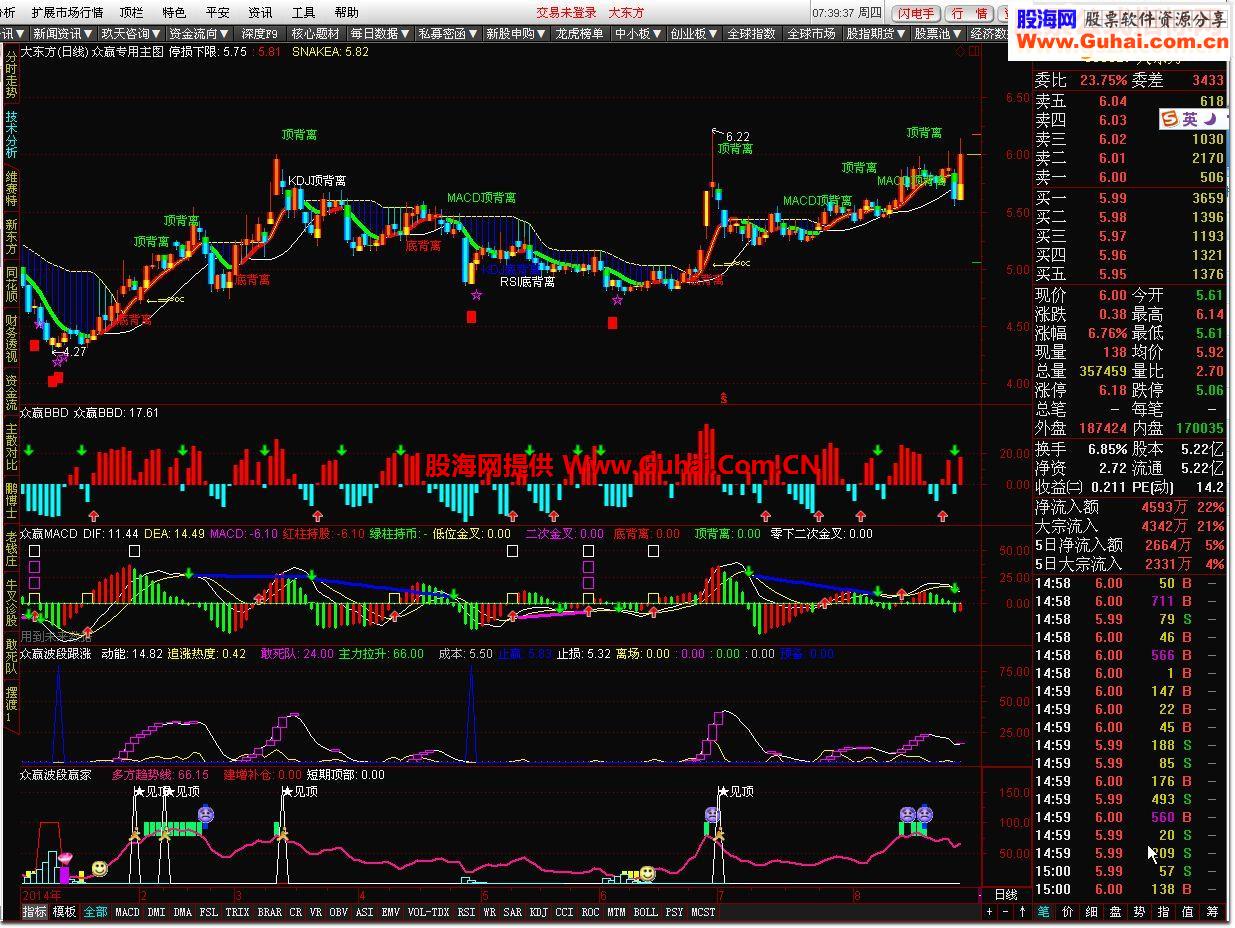The width and height of the screenshot is (1235, 928).
Task: Expand the 股票池 dropdown
Action: click(938, 34)
